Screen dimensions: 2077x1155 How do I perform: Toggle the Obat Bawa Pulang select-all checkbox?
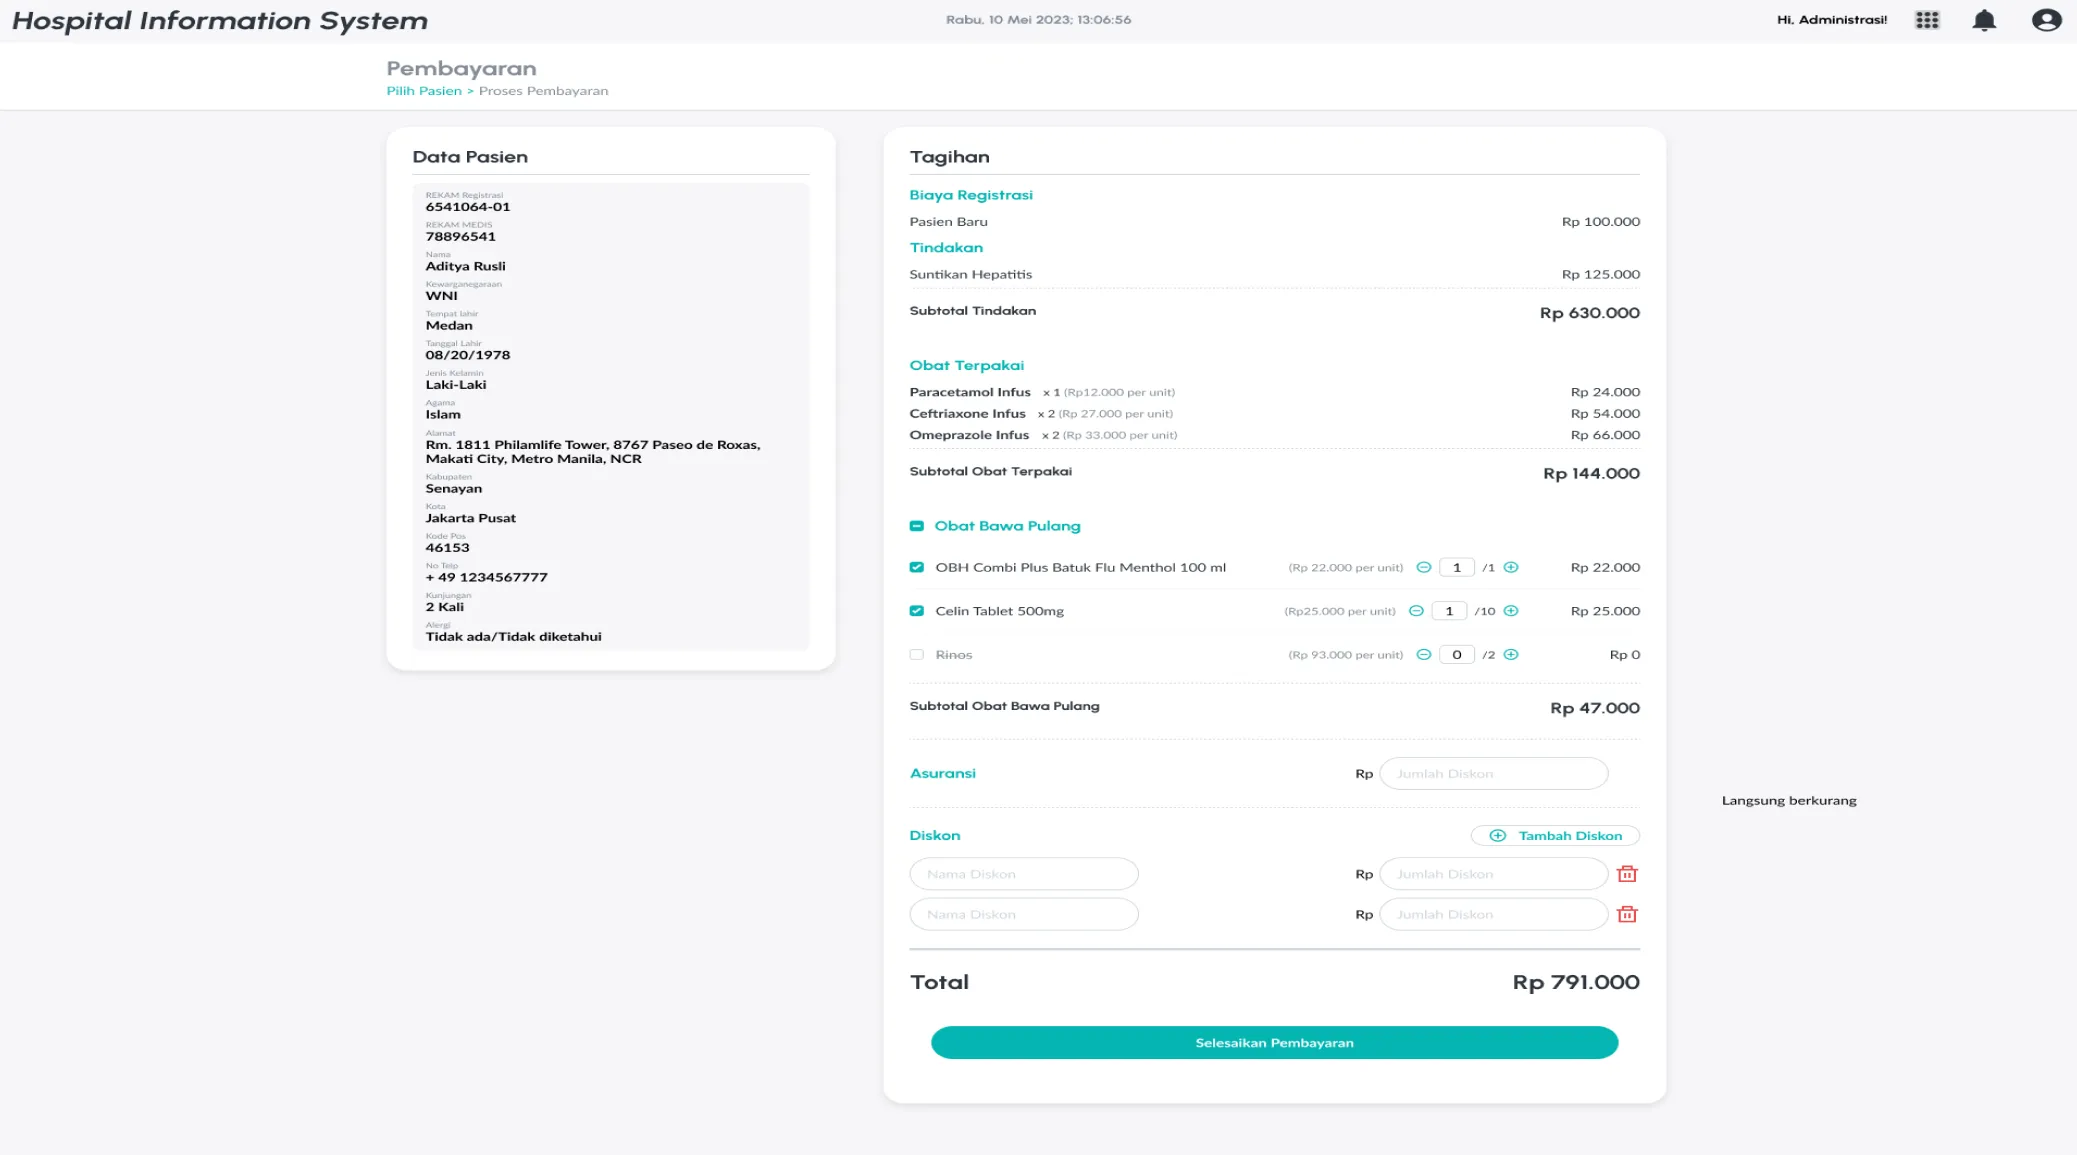(x=916, y=526)
